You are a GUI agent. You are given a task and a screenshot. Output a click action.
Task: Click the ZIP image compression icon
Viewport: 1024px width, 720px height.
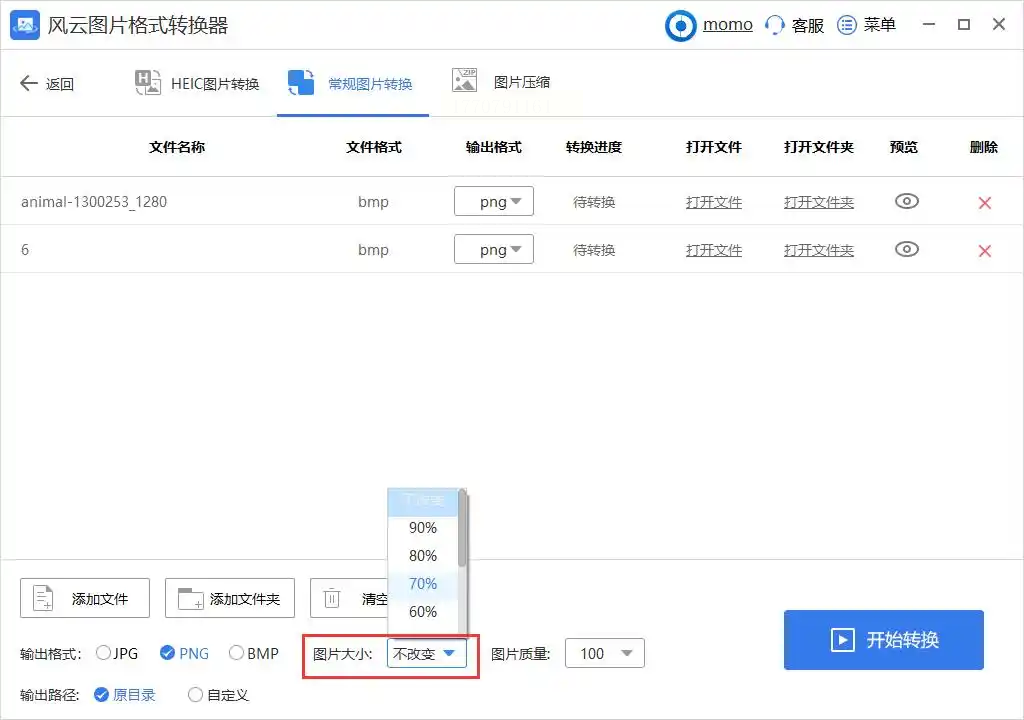pyautogui.click(x=464, y=80)
